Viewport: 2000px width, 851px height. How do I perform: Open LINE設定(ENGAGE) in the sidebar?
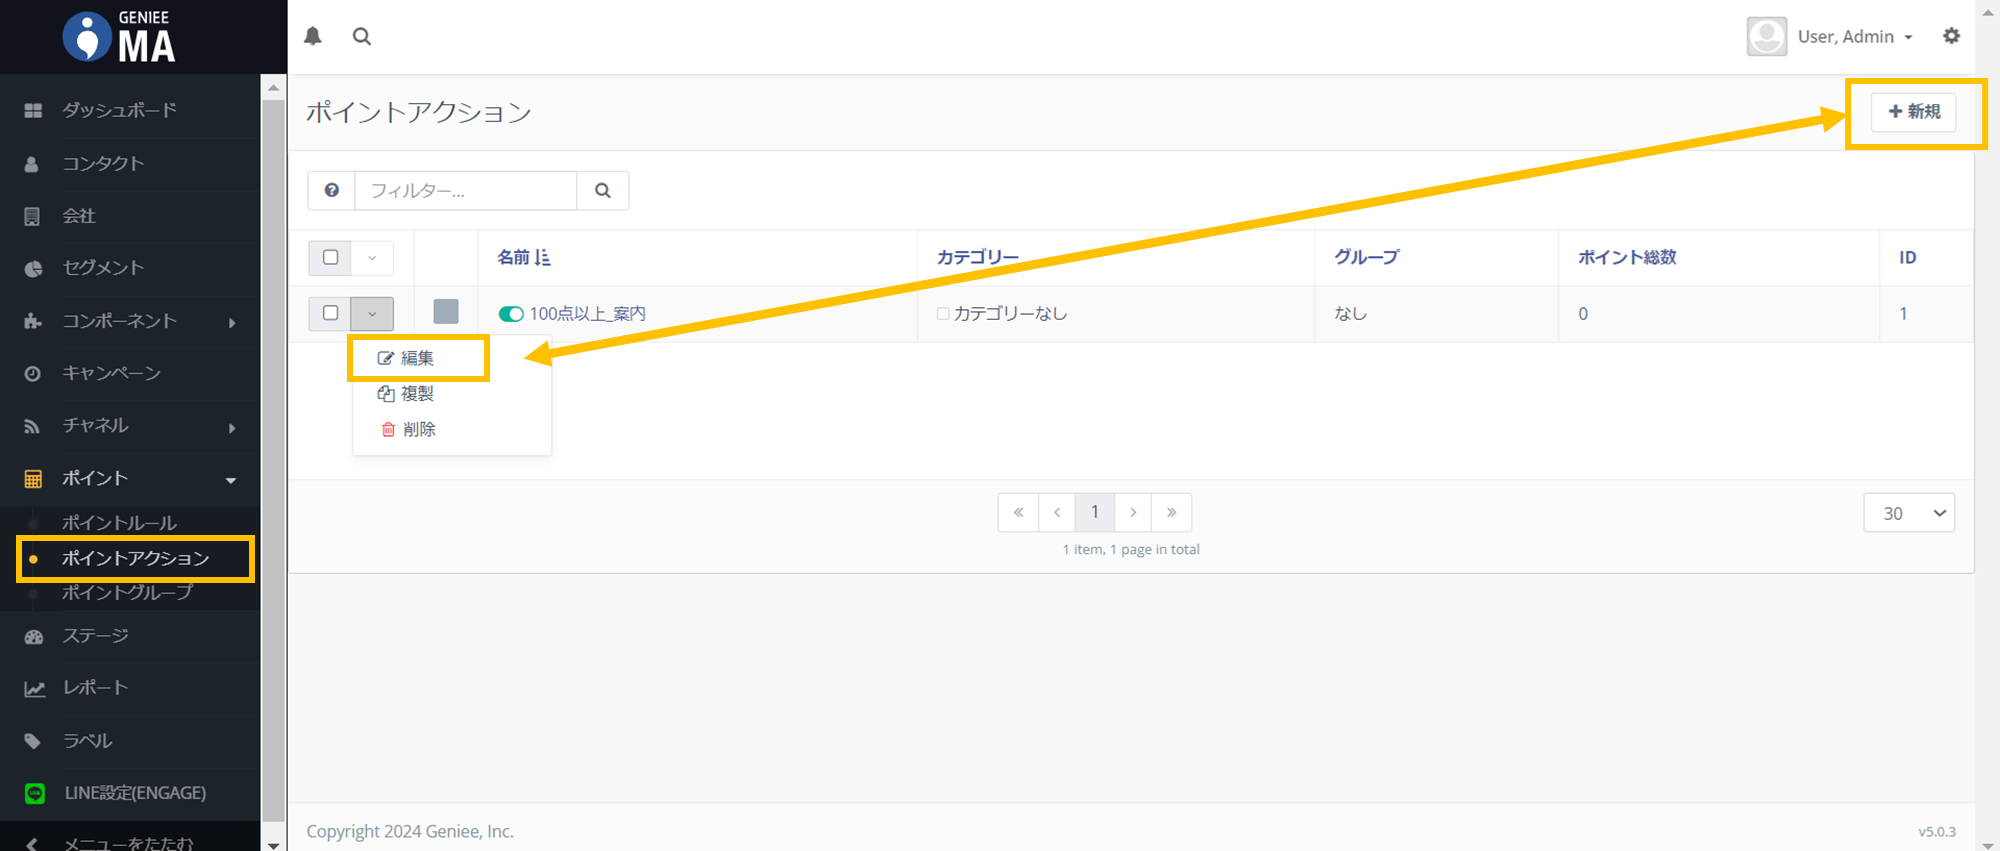(134, 793)
